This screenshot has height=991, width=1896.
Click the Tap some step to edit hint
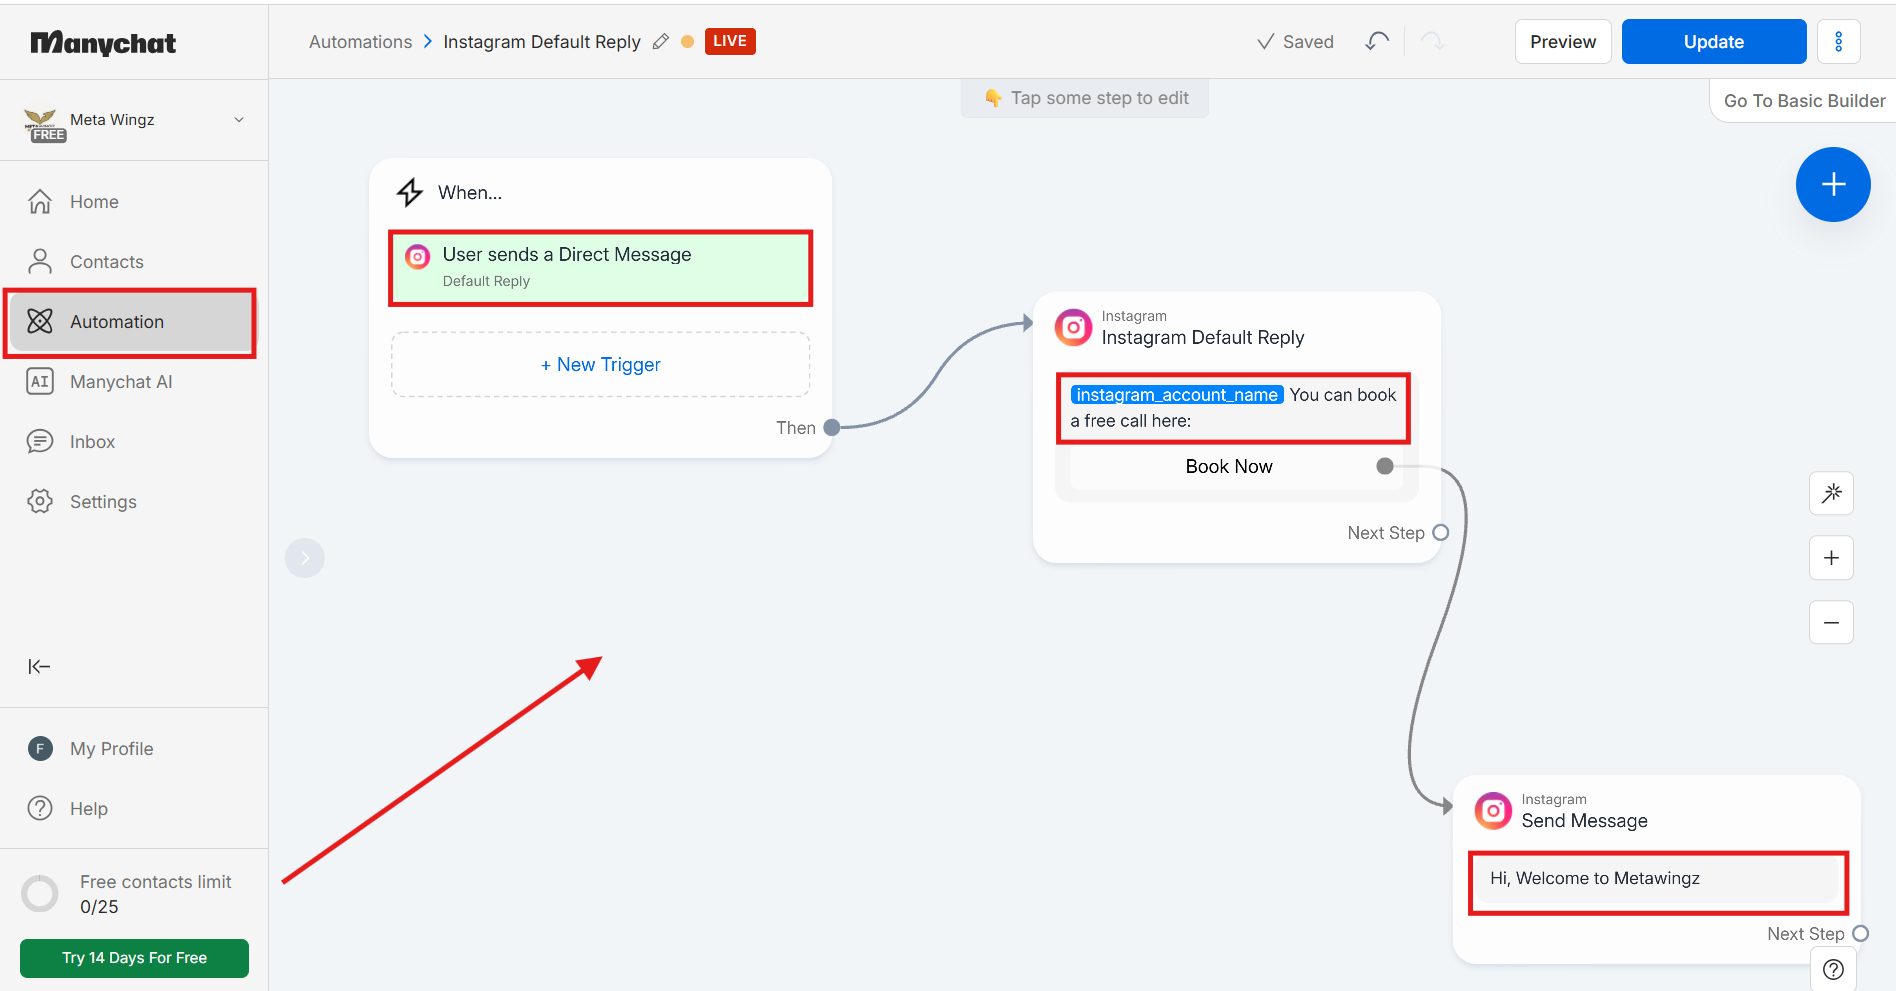pyautogui.click(x=1085, y=98)
